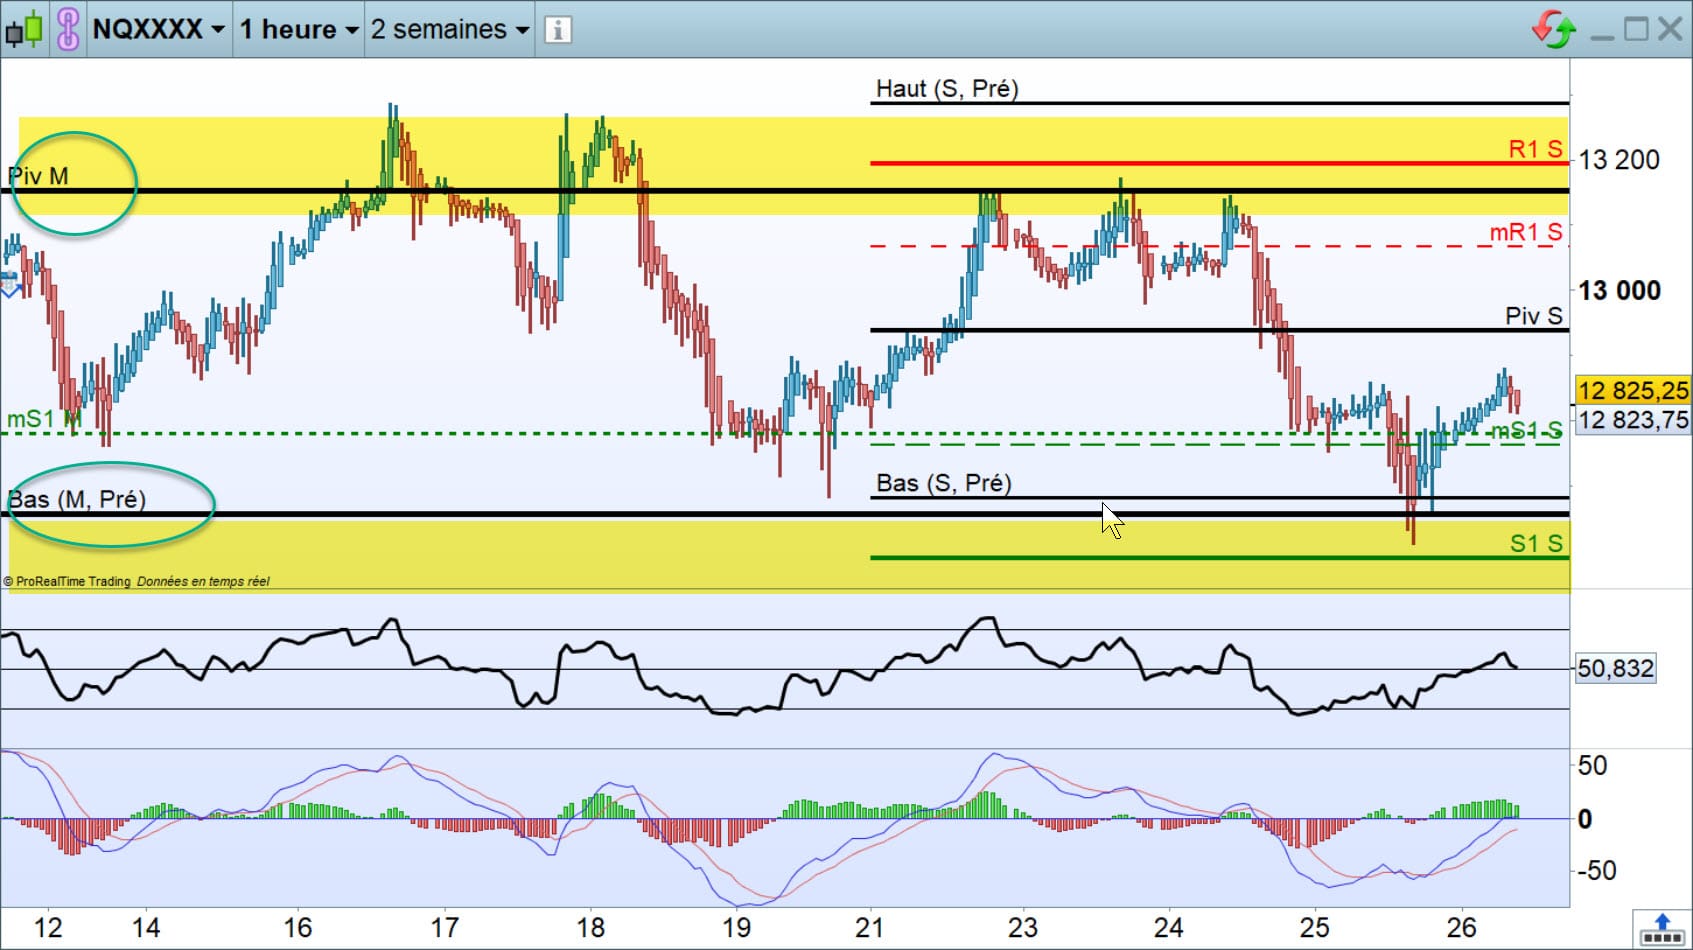The height and width of the screenshot is (950, 1693).
Task: Open the 2 semaines period dropdown
Action: pyautogui.click(x=450, y=29)
